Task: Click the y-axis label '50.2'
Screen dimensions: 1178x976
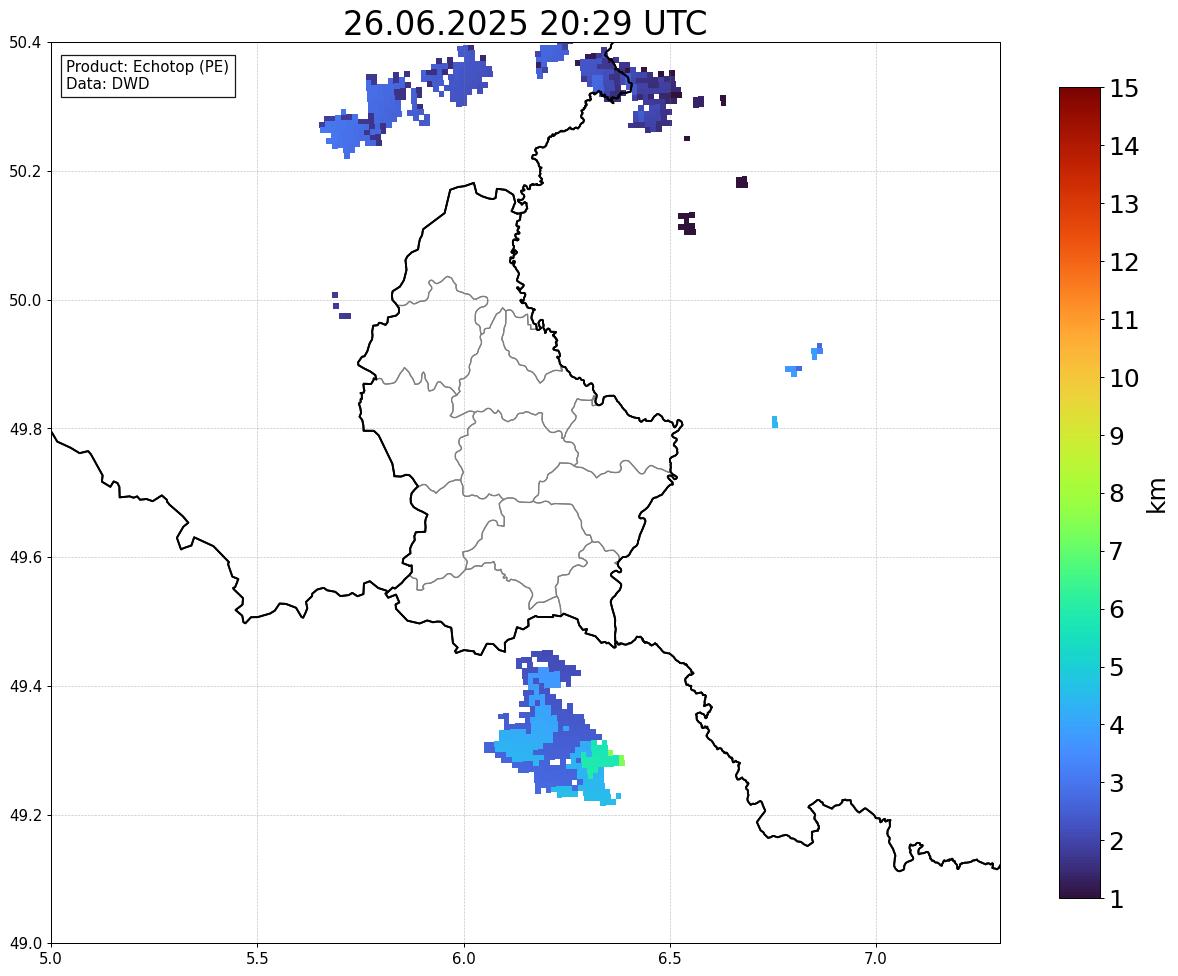Action: [25, 171]
